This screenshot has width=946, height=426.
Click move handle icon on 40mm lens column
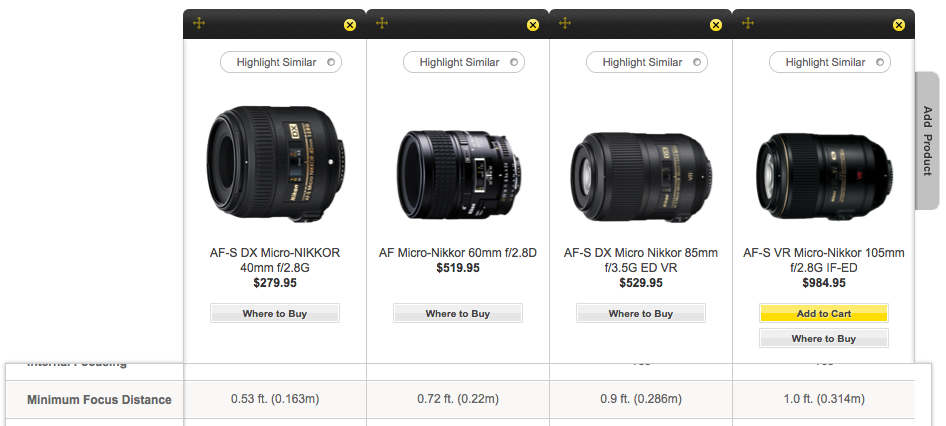point(199,23)
